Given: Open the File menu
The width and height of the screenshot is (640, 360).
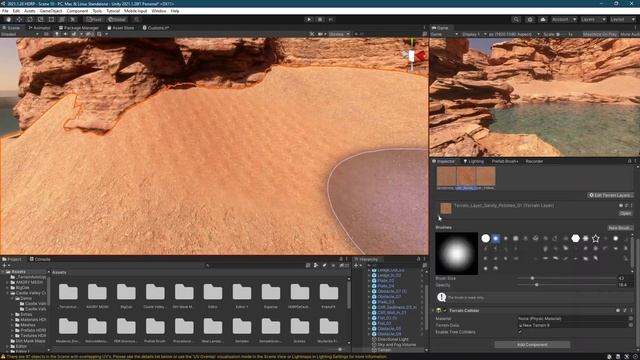Looking at the screenshot, I should coord(5,11).
